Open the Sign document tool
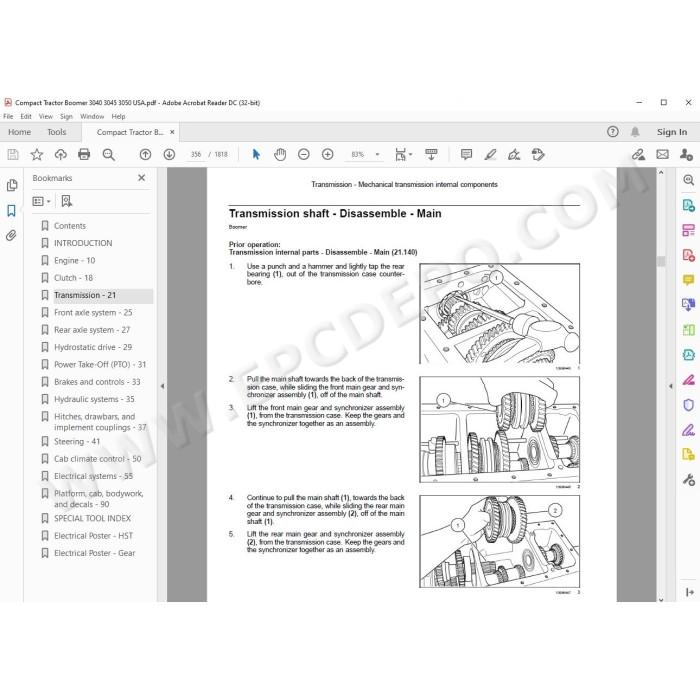The image size is (700, 700). [514, 154]
